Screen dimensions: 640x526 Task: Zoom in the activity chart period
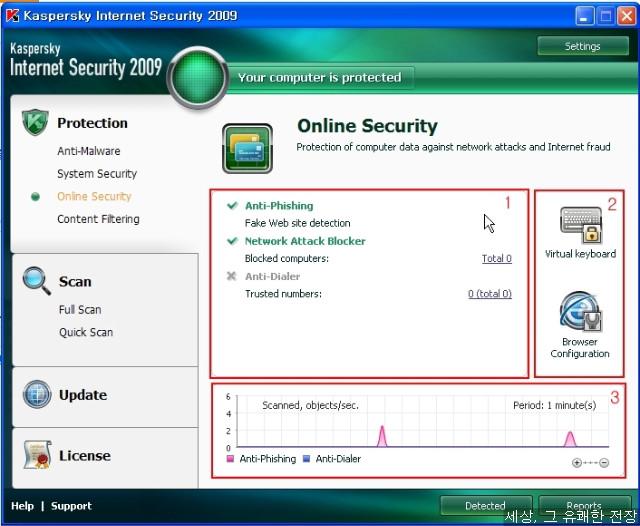click(x=577, y=463)
